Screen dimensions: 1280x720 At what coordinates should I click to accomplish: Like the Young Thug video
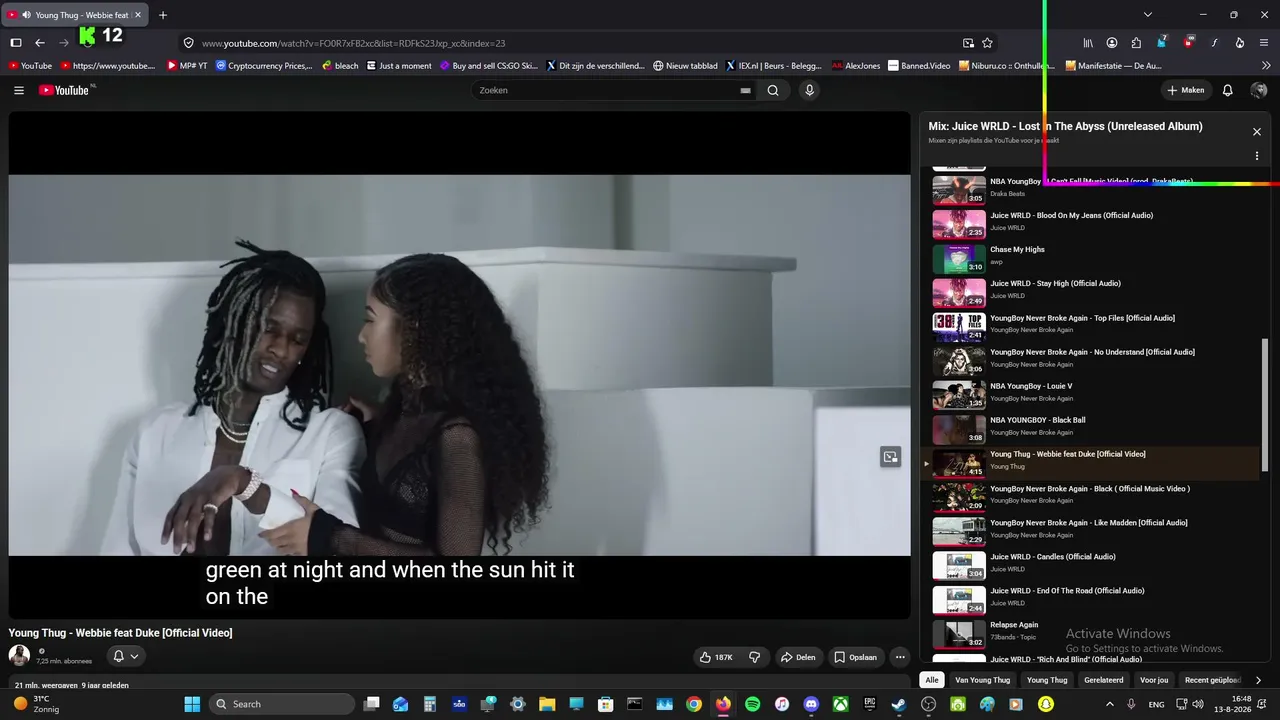(716, 657)
